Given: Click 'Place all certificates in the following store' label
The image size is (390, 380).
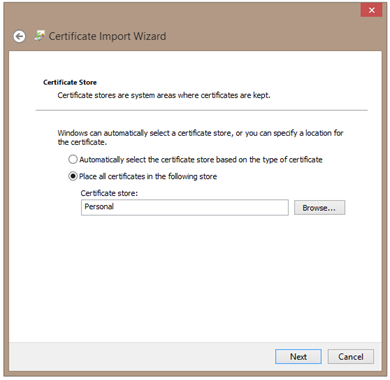Looking at the screenshot, I should tap(148, 176).
